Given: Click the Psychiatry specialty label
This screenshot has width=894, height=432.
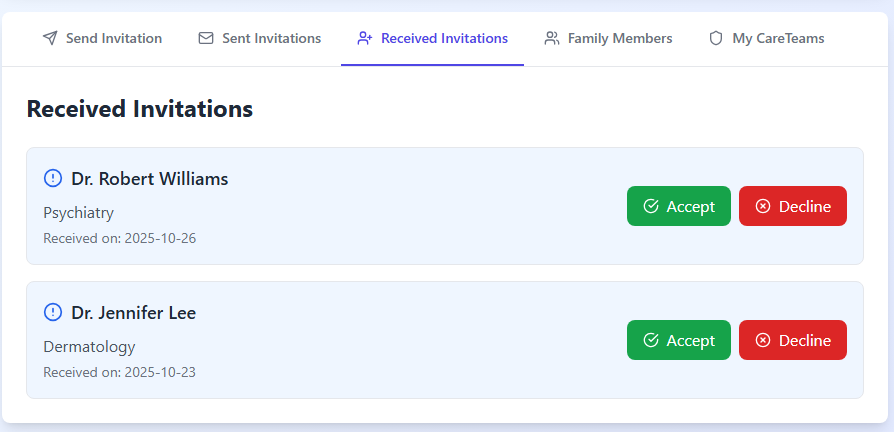Looking at the screenshot, I should pos(79,213).
